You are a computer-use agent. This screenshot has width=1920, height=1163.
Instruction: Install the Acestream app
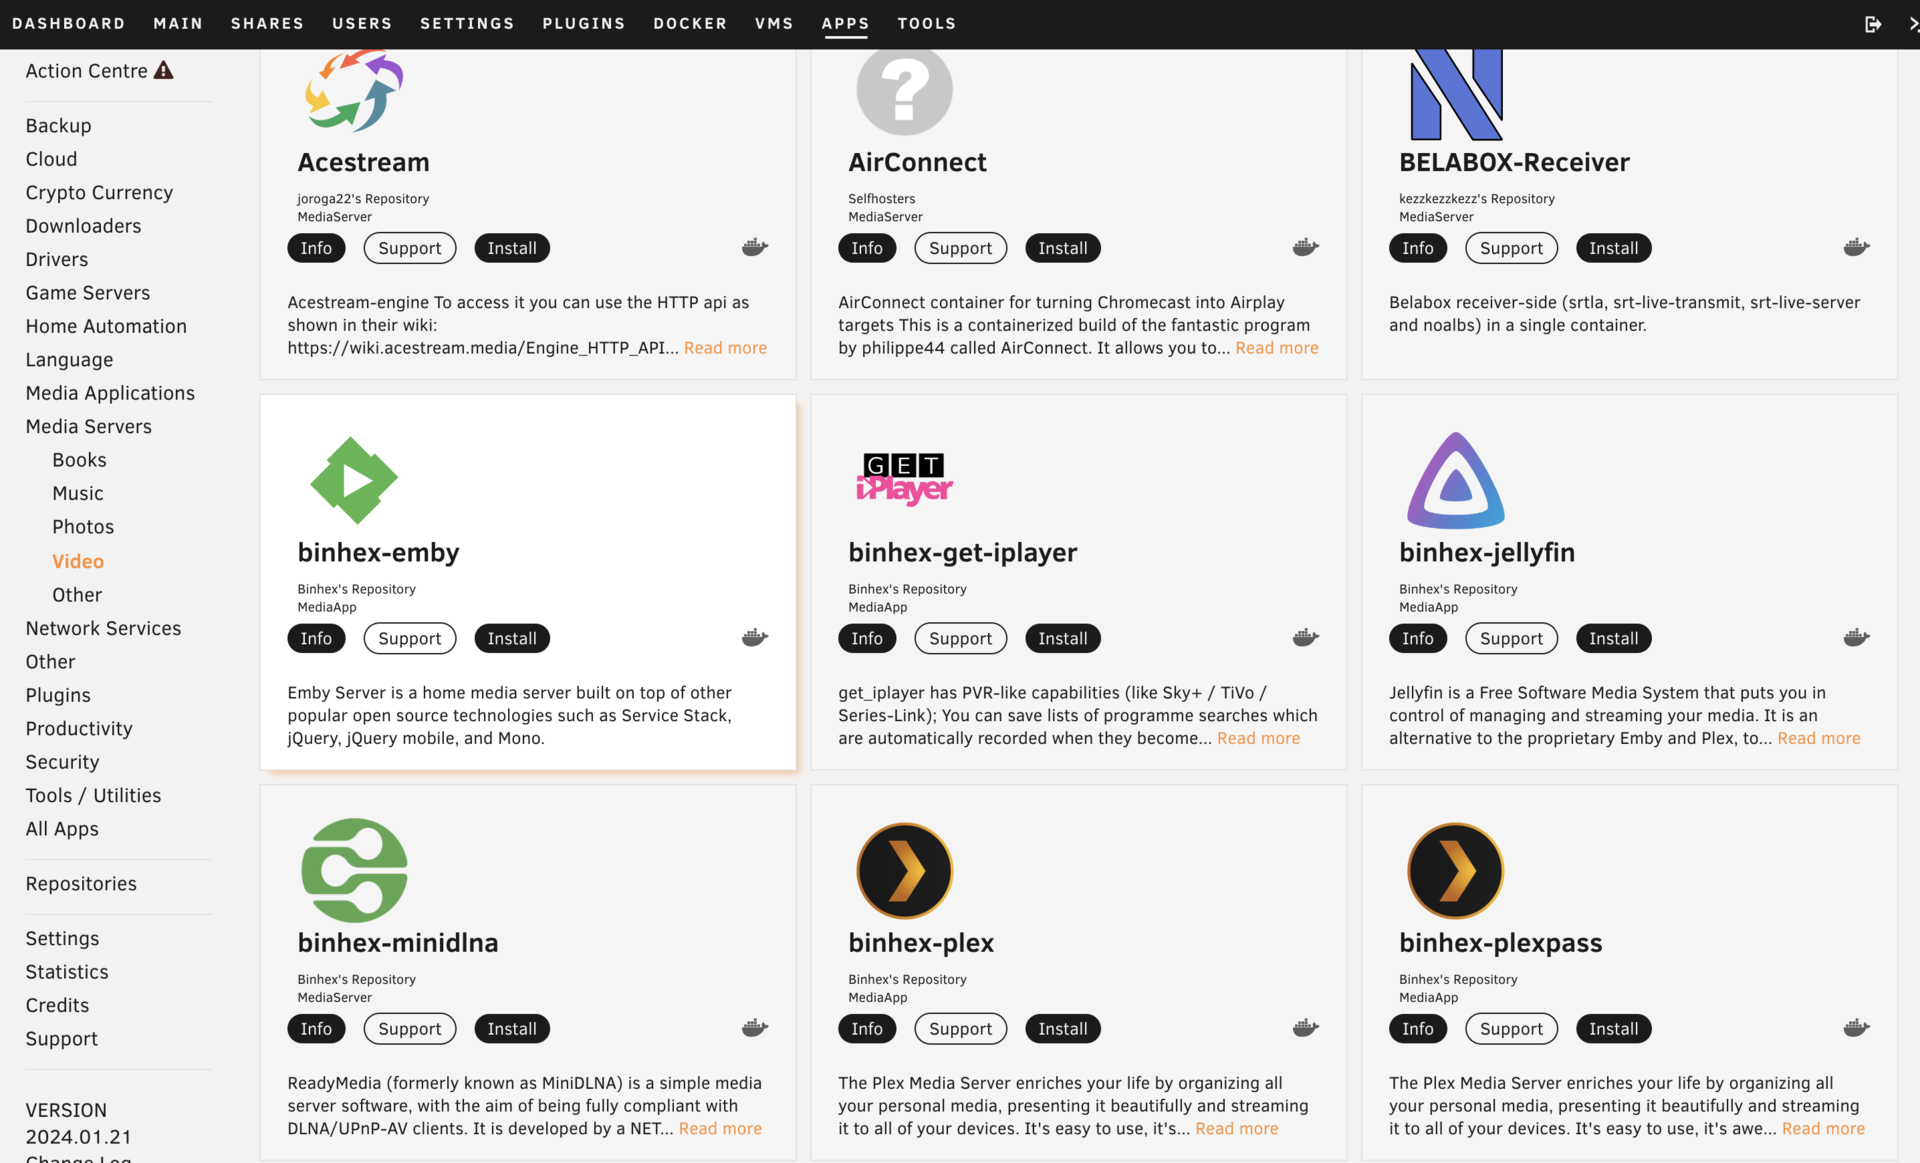coord(512,248)
